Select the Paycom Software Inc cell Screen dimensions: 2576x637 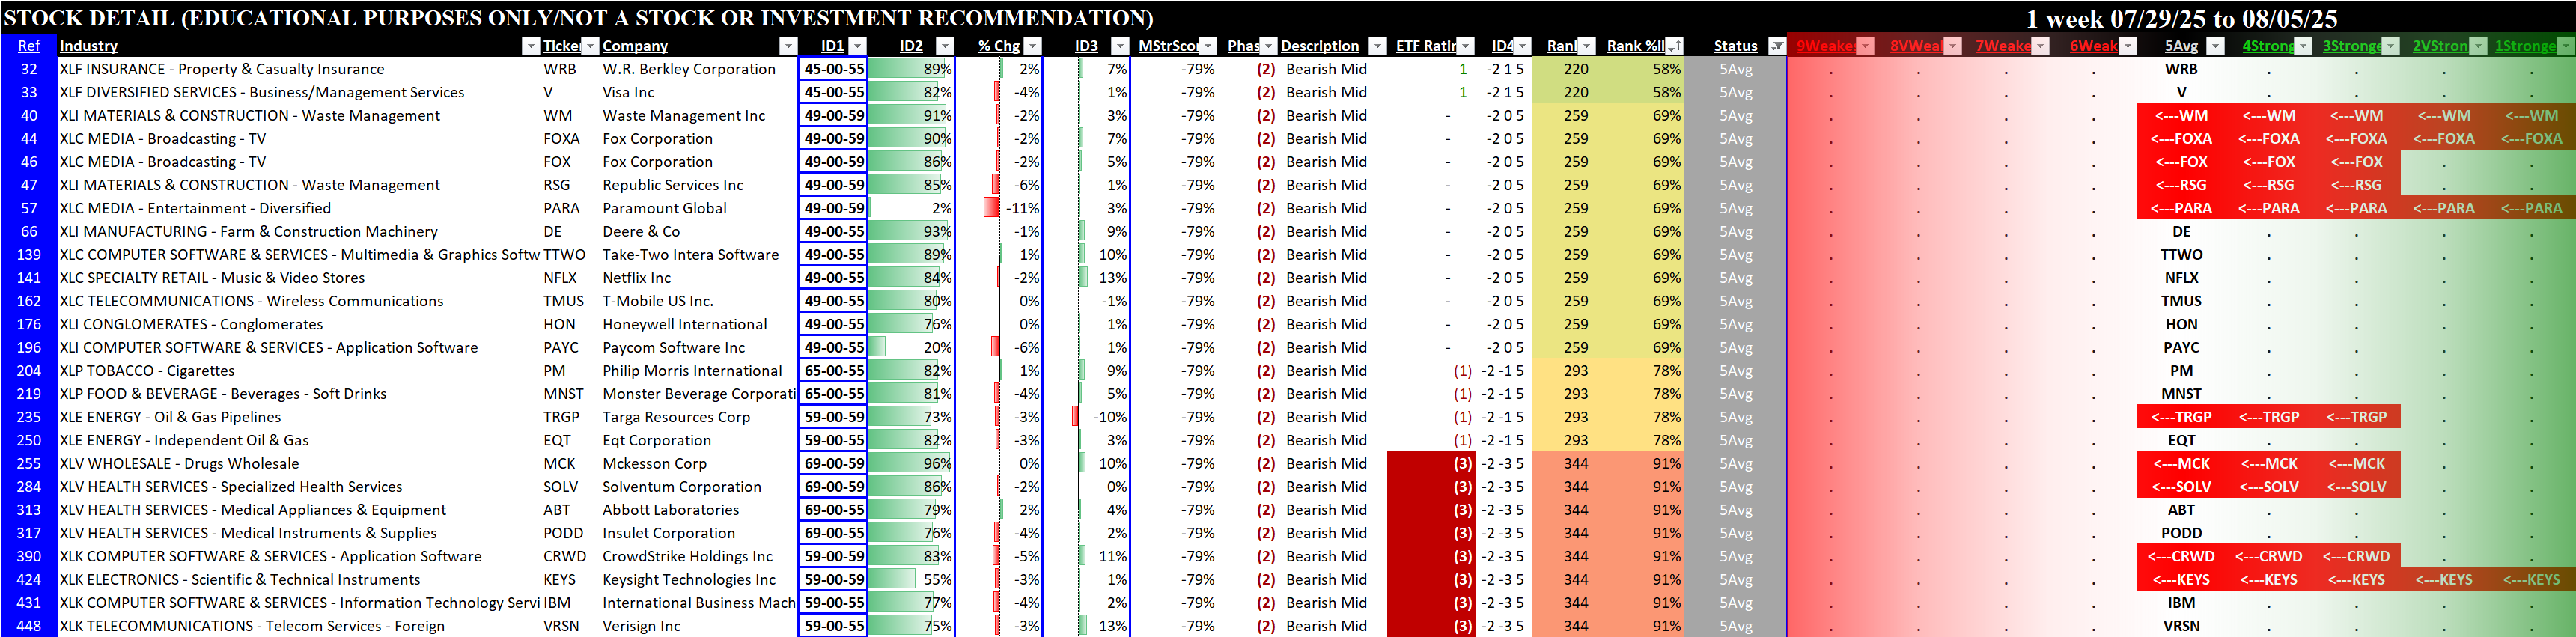699,348
